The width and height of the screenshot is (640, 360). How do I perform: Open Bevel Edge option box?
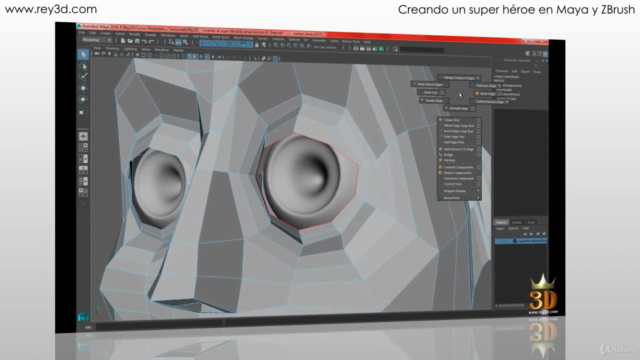(x=500, y=94)
